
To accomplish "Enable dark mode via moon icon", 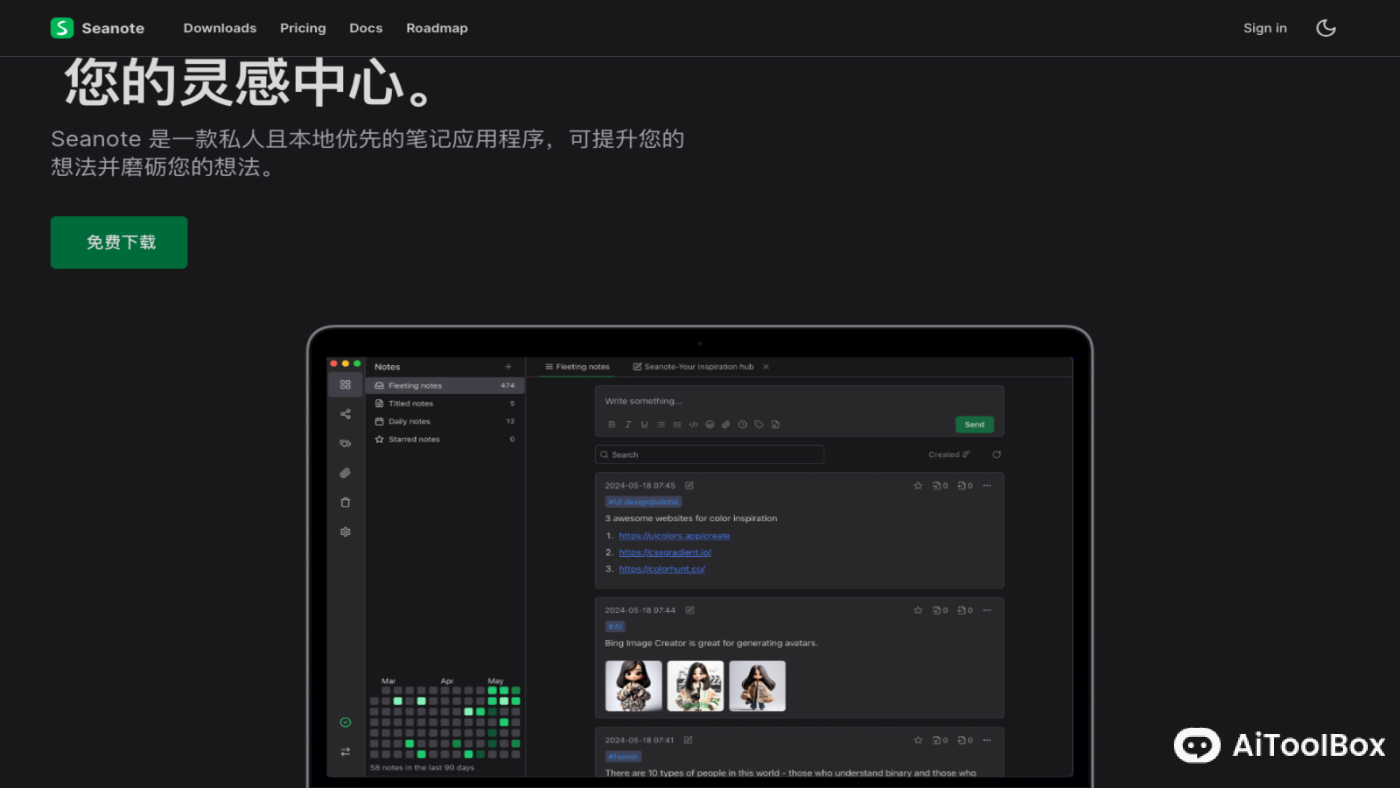I will (x=1325, y=28).
